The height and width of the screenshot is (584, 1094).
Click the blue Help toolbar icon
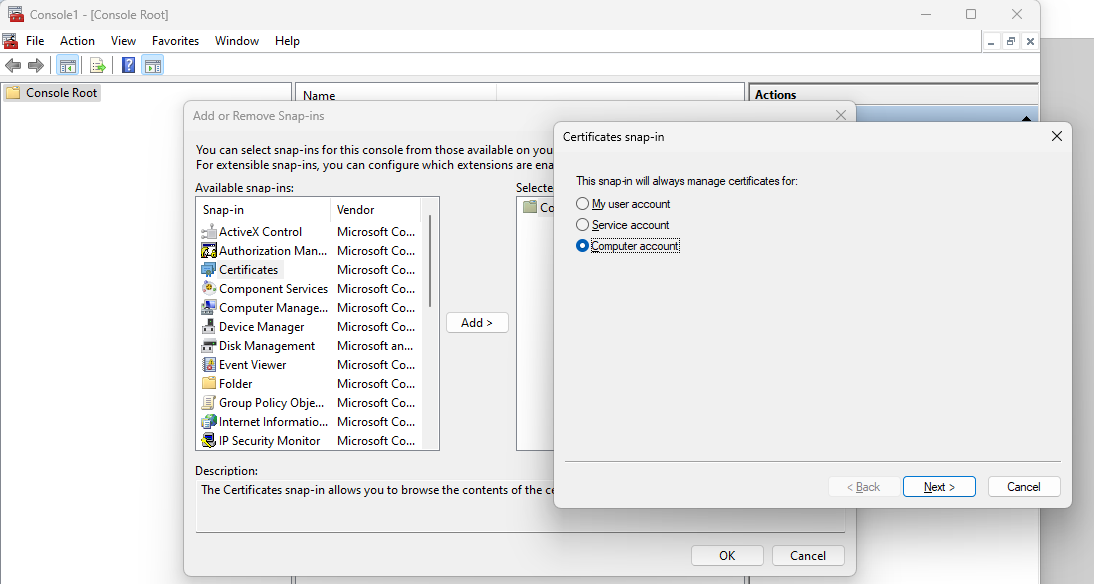[128, 66]
